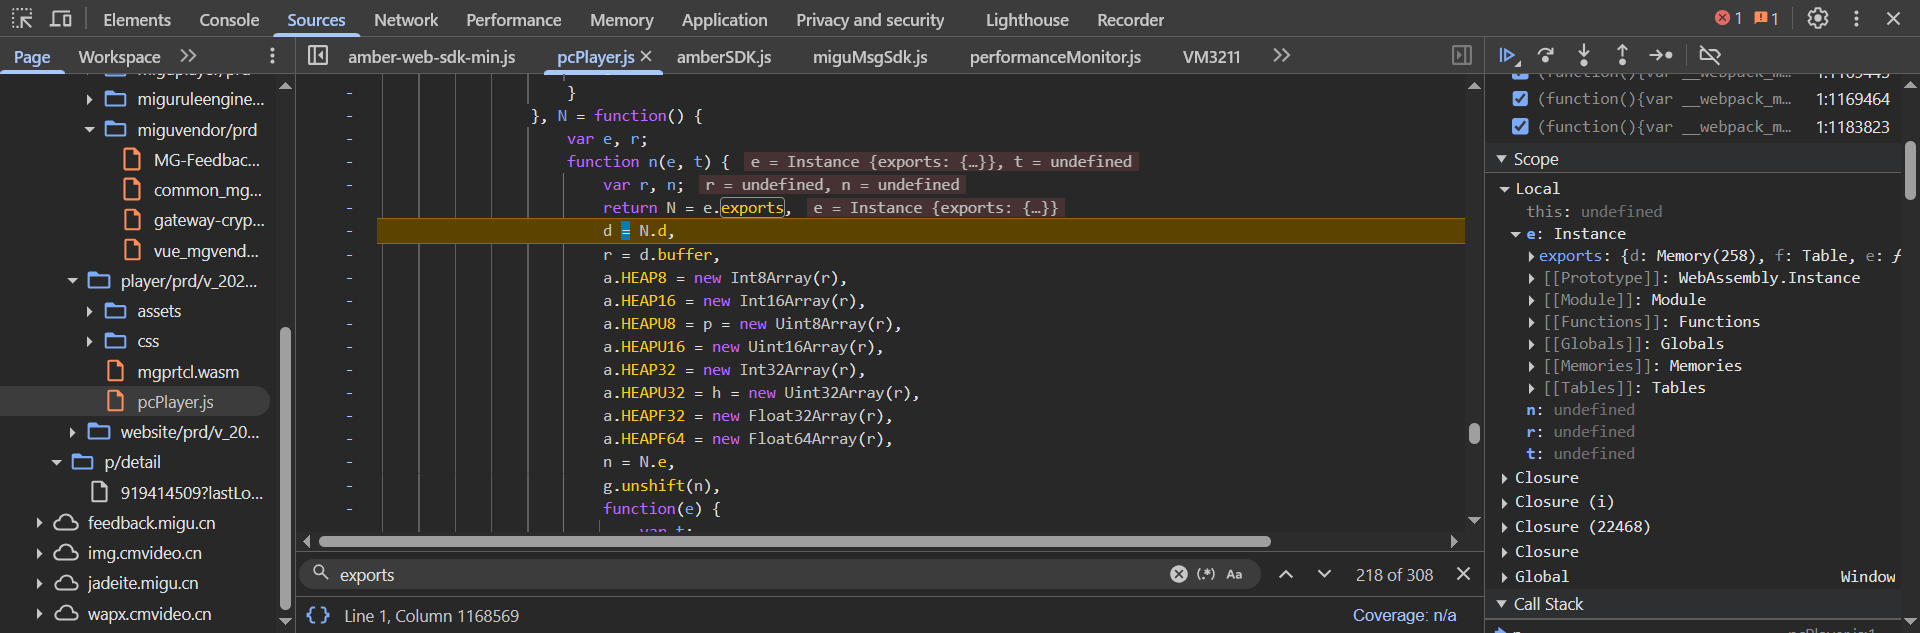Open the Memory tab
1920x633 pixels.
click(x=622, y=20)
